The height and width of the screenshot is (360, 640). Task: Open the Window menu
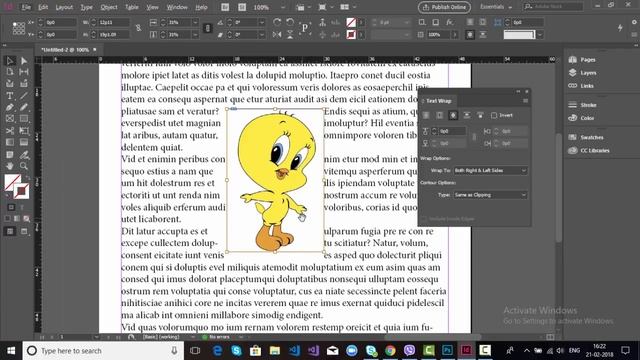[x=177, y=7]
